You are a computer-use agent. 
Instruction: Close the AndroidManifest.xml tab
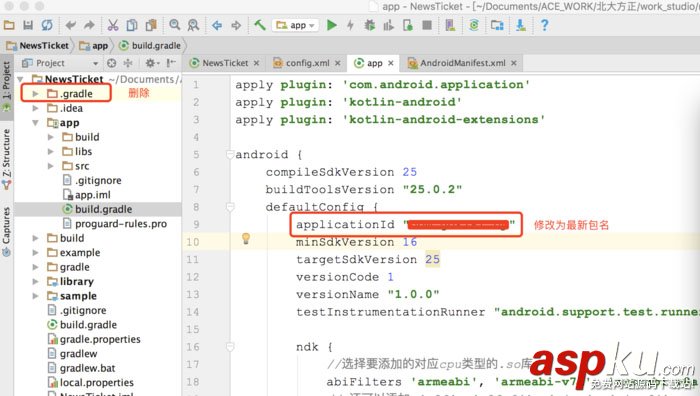point(514,63)
